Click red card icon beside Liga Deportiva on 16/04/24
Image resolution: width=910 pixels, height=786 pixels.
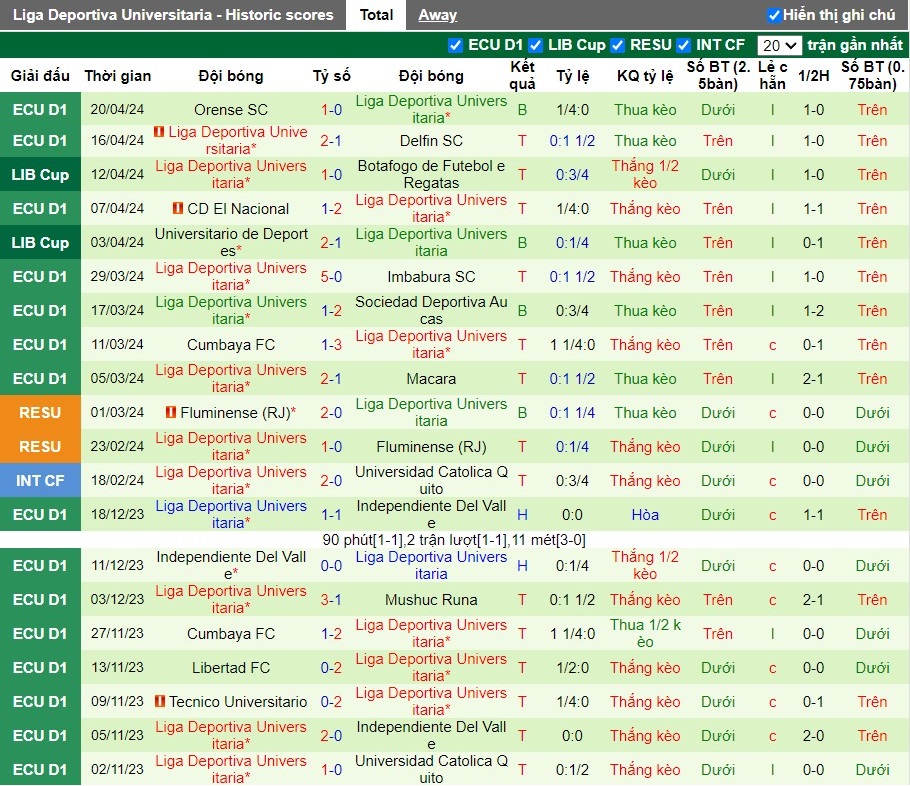coord(159,132)
